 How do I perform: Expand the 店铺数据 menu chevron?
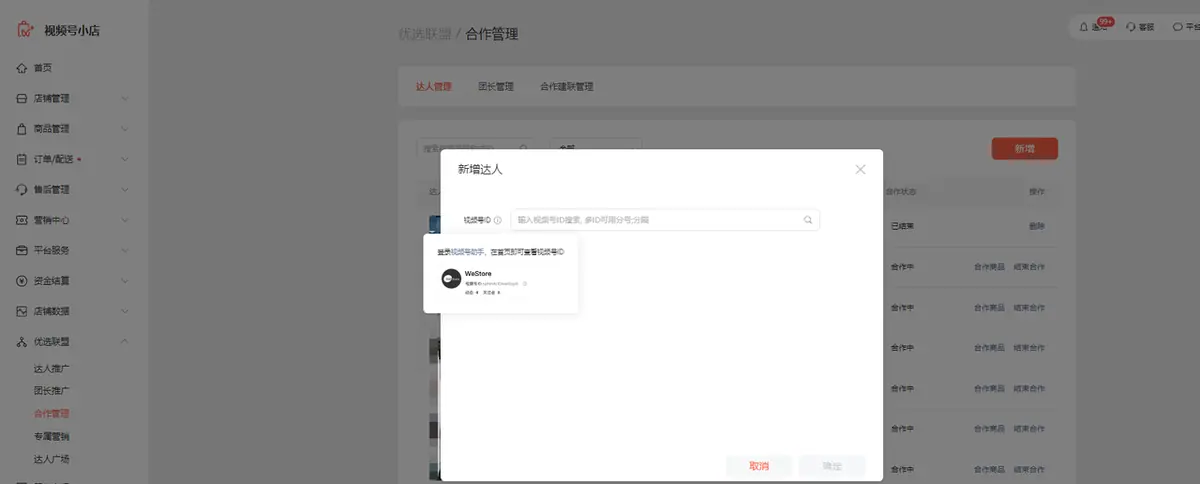125,311
